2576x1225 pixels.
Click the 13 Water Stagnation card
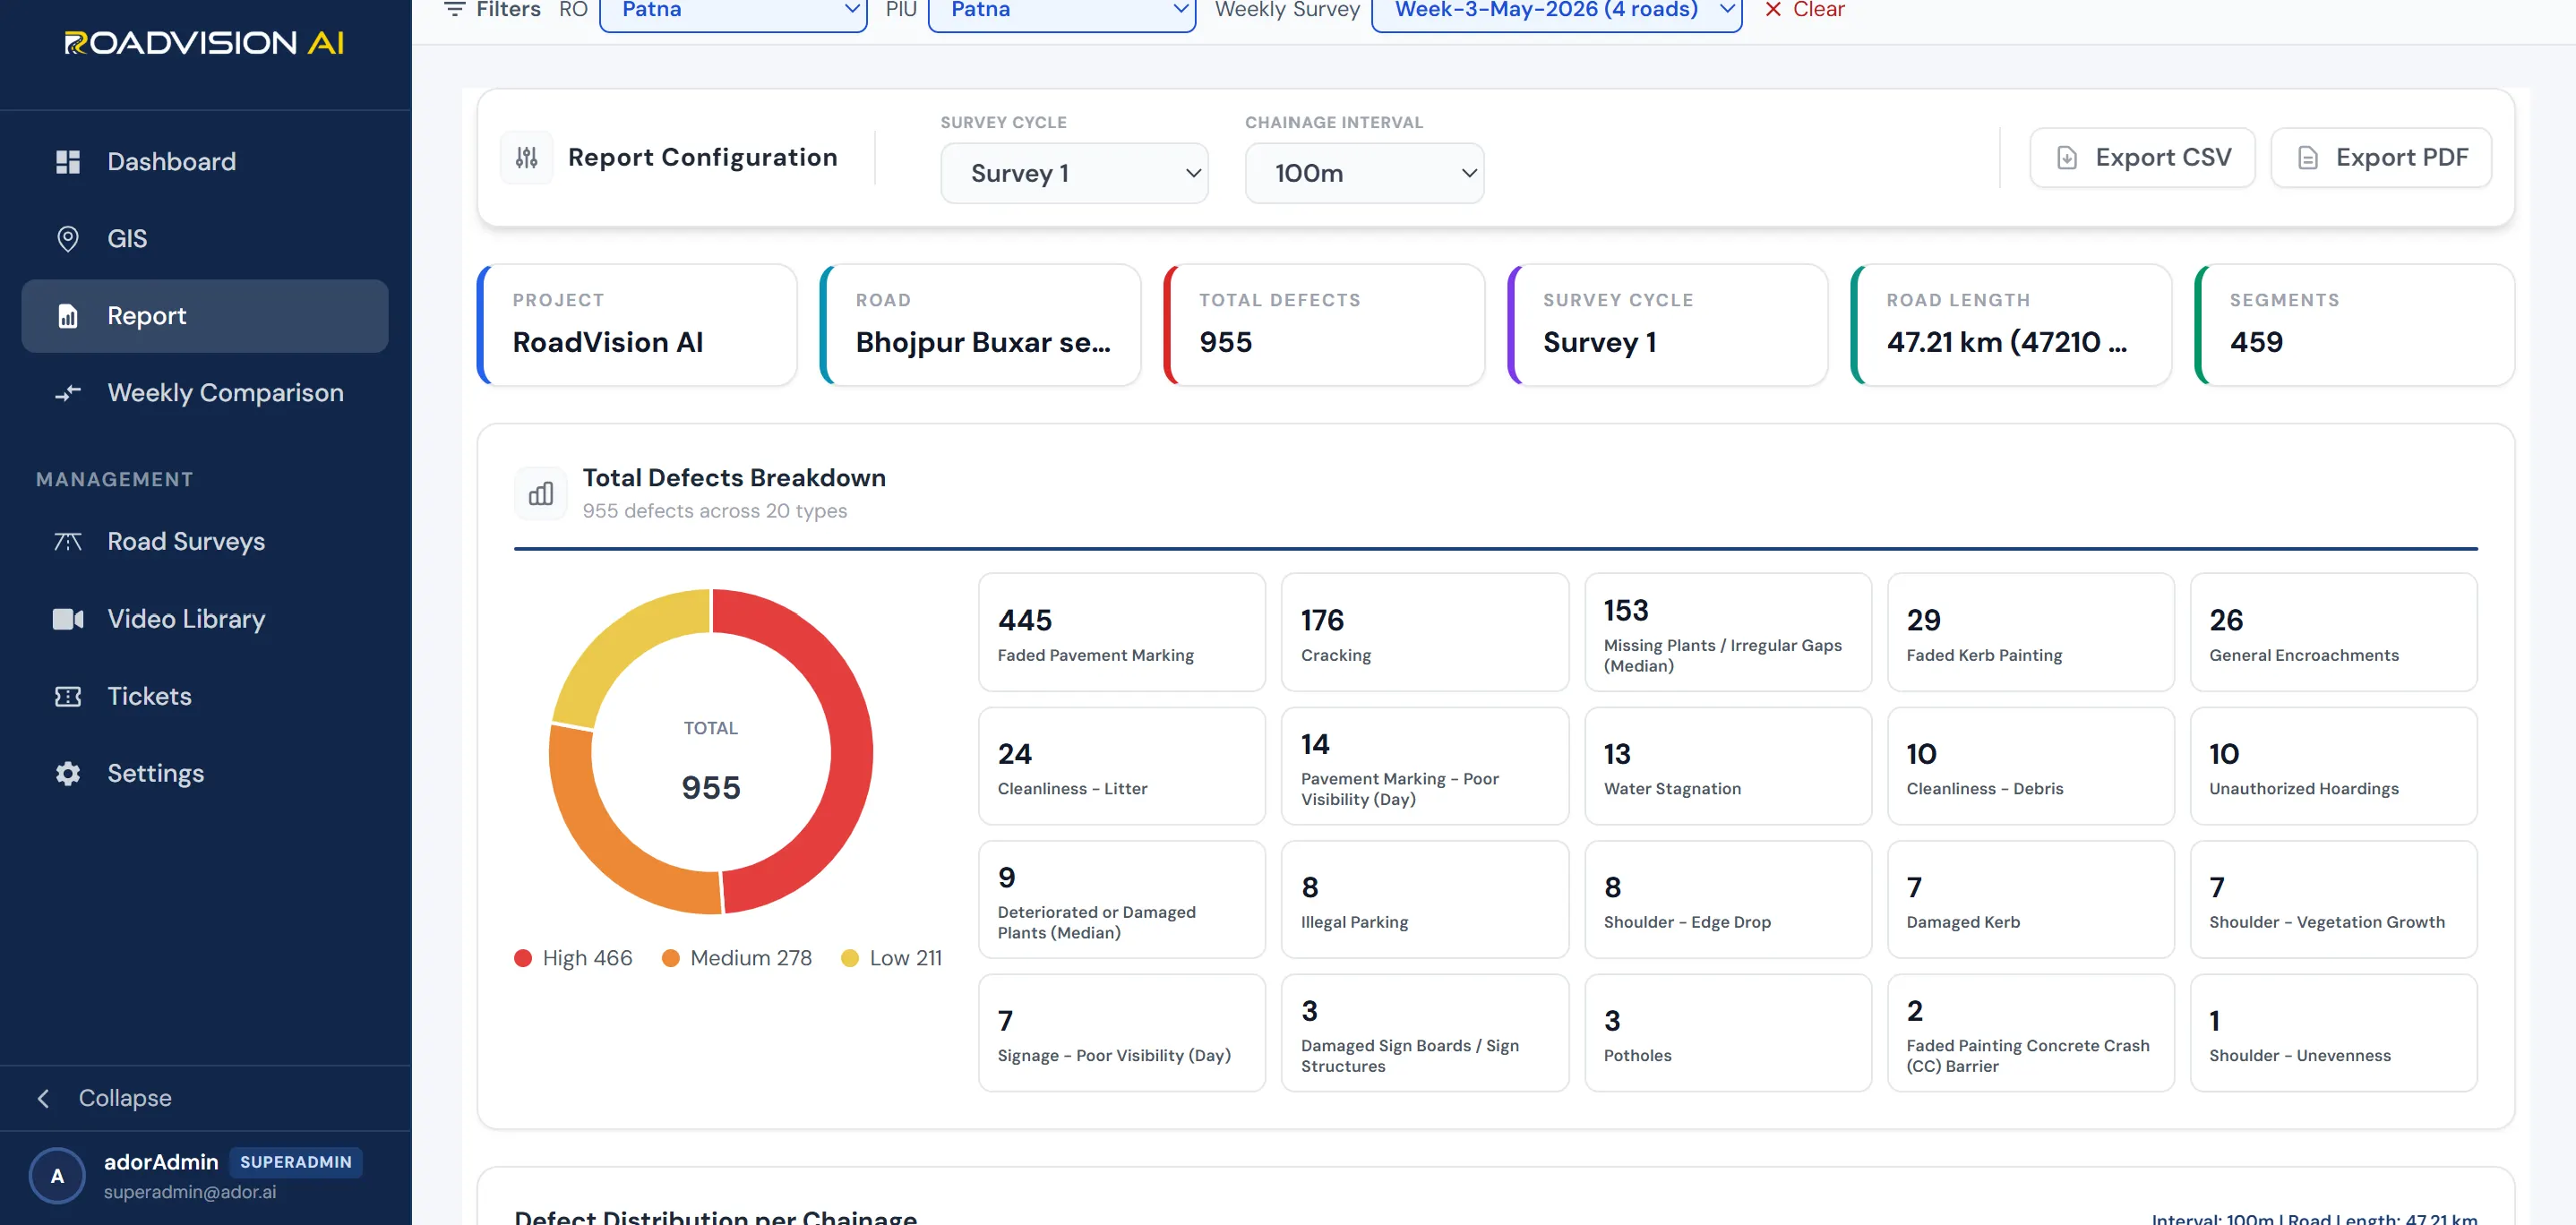pos(1728,766)
